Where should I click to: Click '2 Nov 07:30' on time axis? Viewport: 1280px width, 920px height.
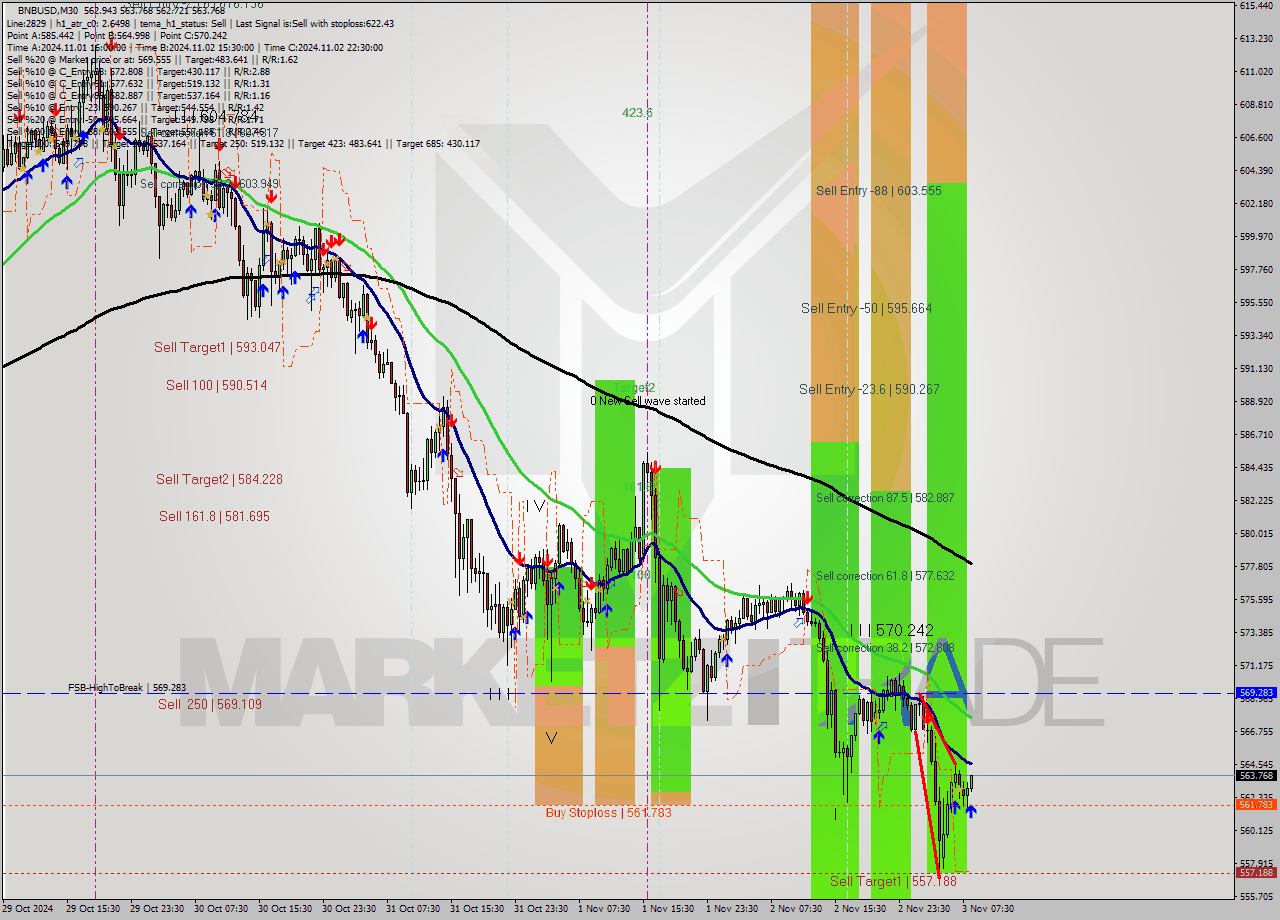797,909
